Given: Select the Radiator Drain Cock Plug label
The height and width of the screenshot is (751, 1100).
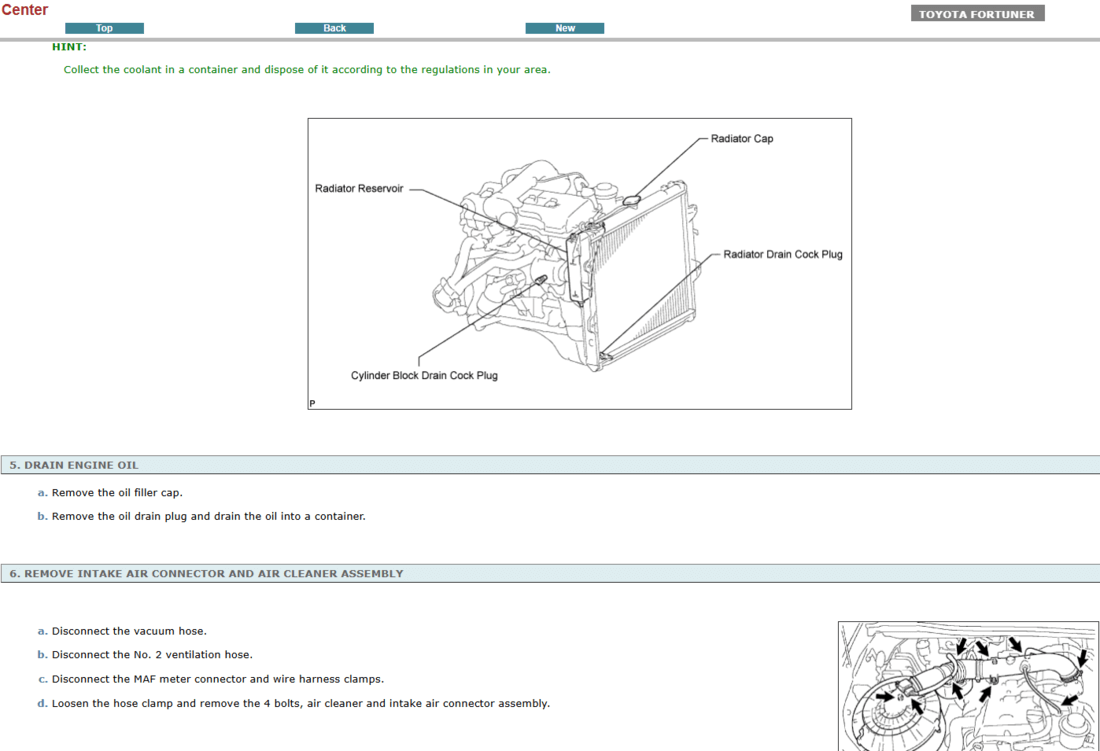Looking at the screenshot, I should 782,255.
